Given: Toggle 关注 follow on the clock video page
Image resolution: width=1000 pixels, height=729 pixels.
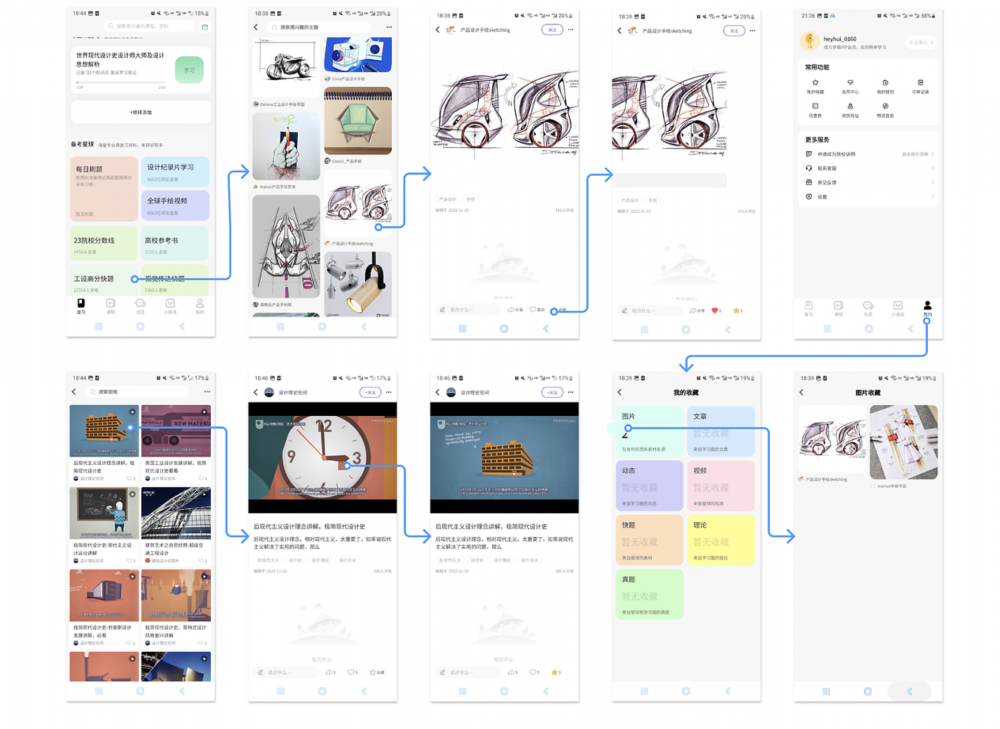Looking at the screenshot, I should tap(370, 393).
